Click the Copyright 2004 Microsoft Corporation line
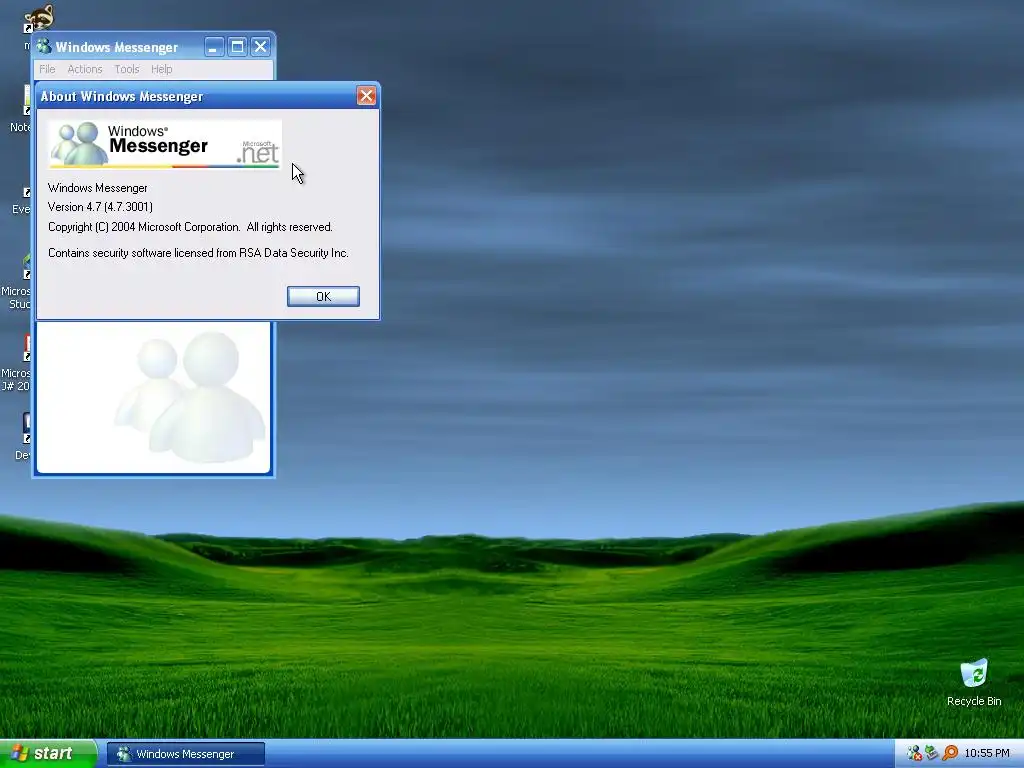 click(x=190, y=227)
